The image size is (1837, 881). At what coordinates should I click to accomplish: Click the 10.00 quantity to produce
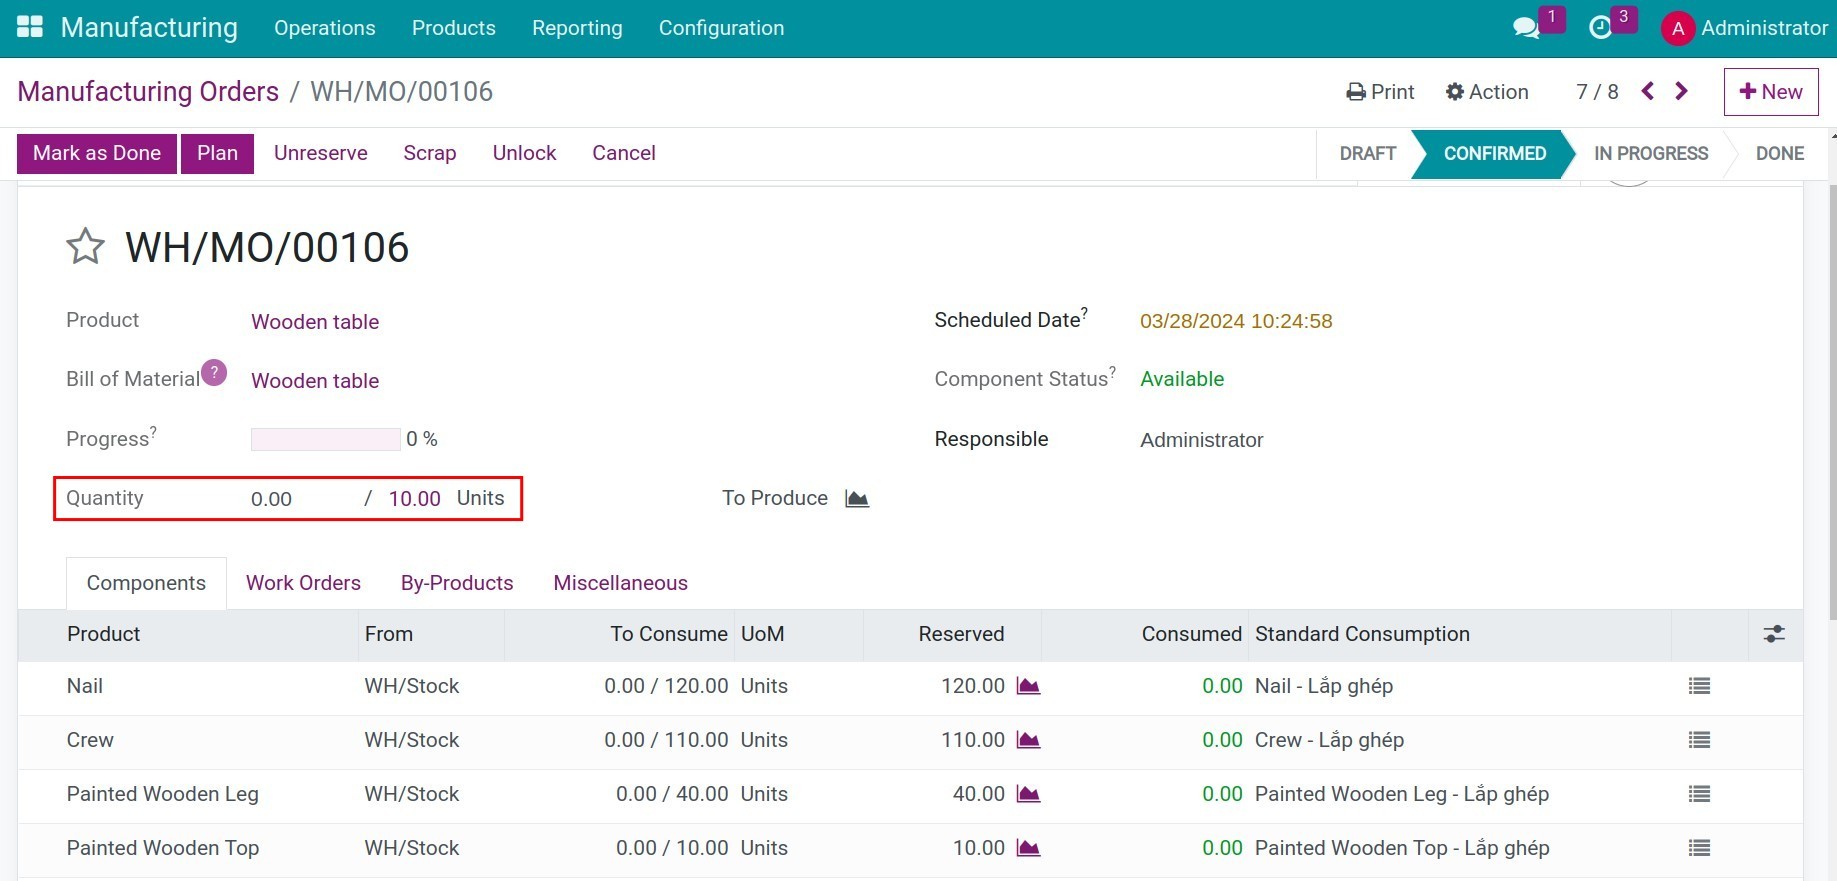[415, 498]
